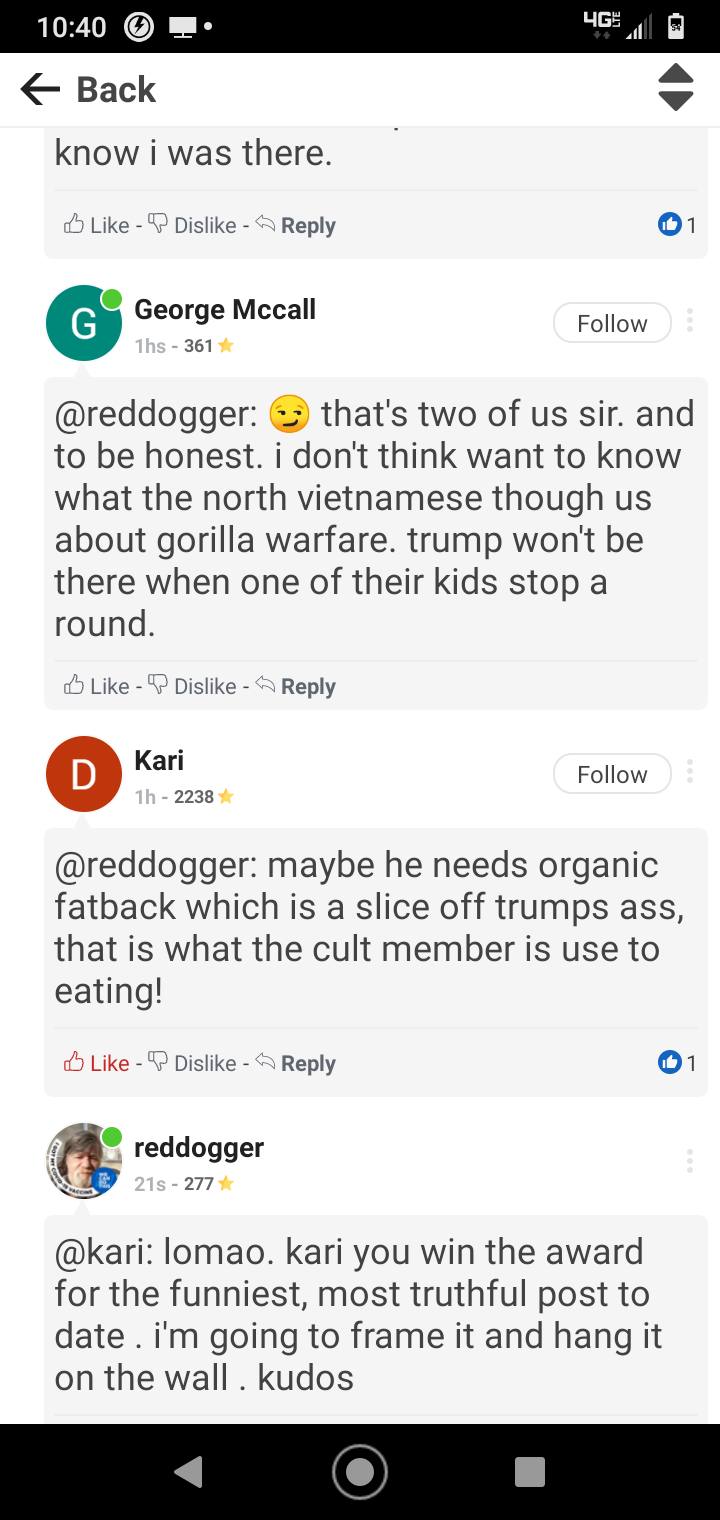Screen dimensions: 720x1520
Task: Follow Kari
Action: [612, 774]
